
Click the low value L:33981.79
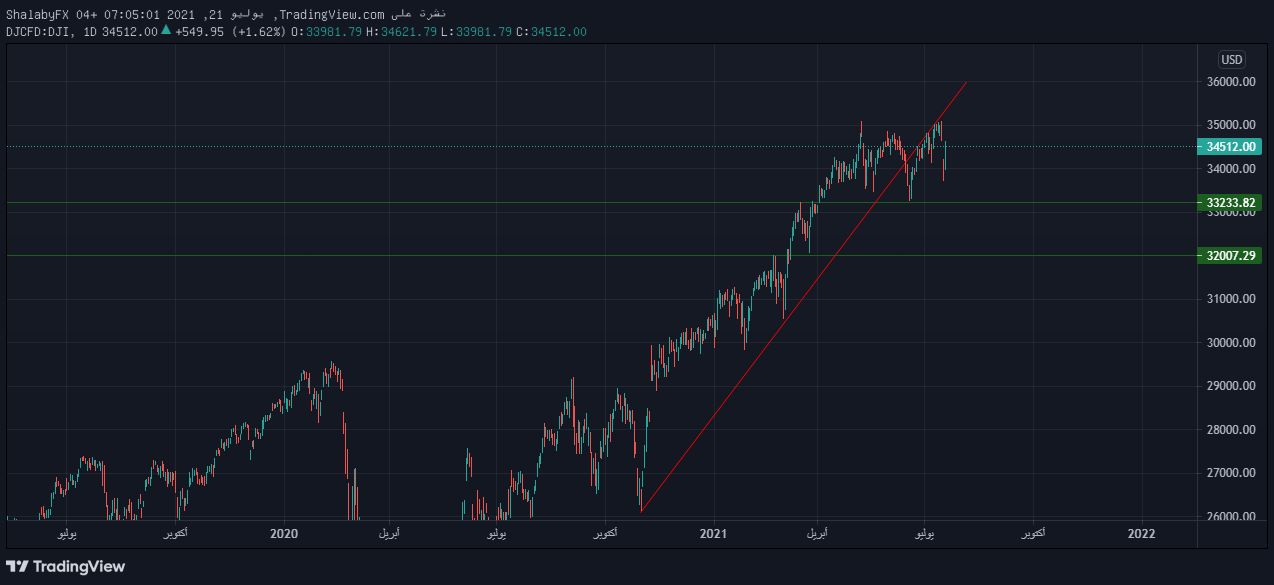pyautogui.click(x=476, y=32)
